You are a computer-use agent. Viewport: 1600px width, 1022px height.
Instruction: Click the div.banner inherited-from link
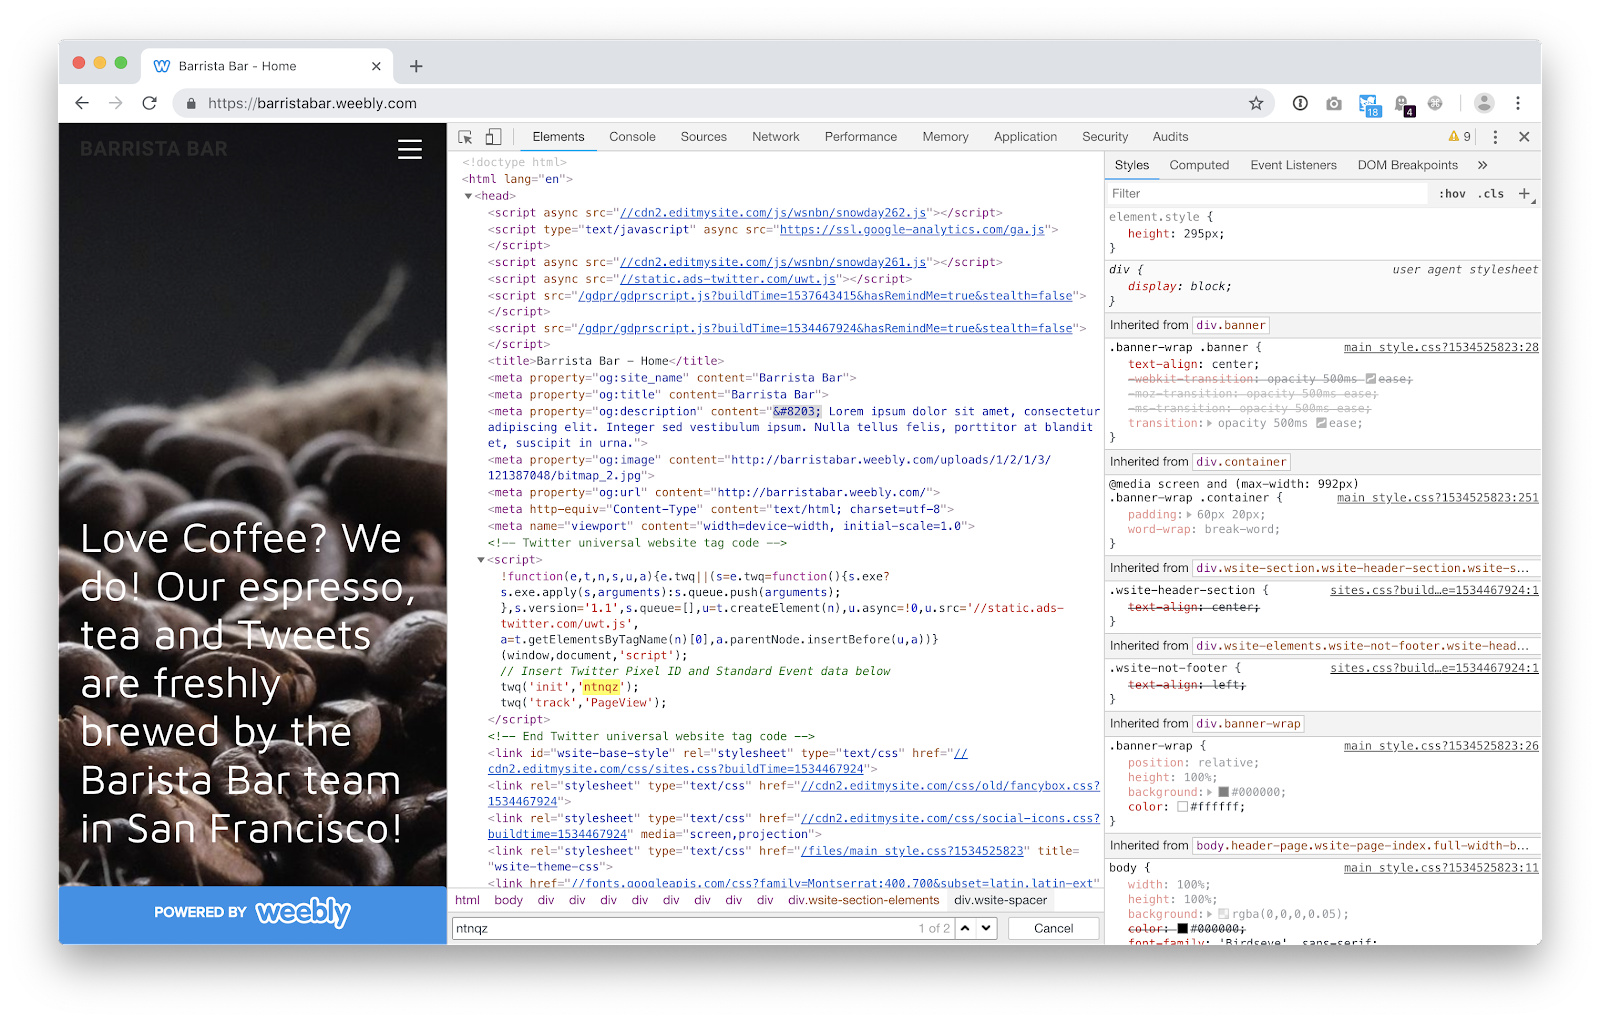1231,325
